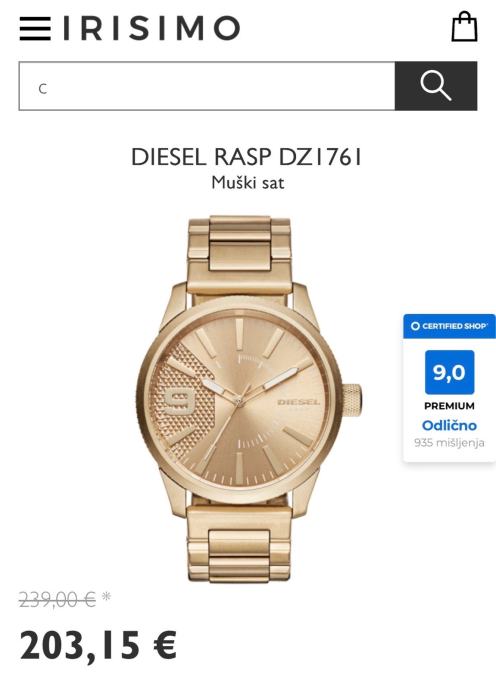The width and height of the screenshot is (496, 690).
Task: Click the IRISIMO logo
Action: click(x=152, y=28)
